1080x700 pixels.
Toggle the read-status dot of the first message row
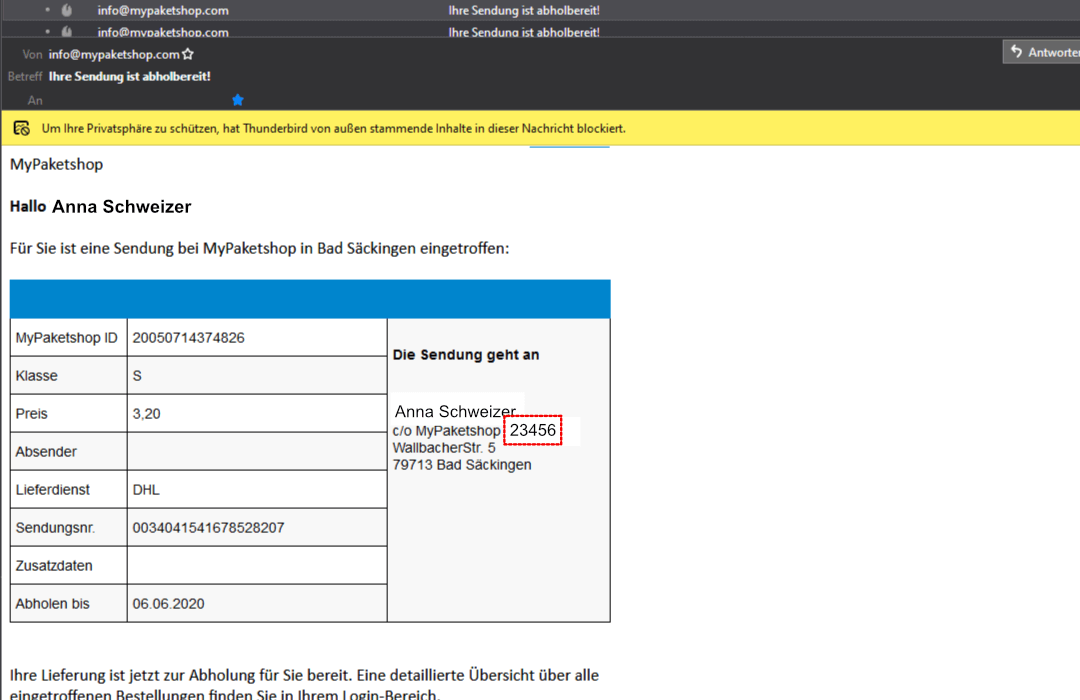click(48, 11)
